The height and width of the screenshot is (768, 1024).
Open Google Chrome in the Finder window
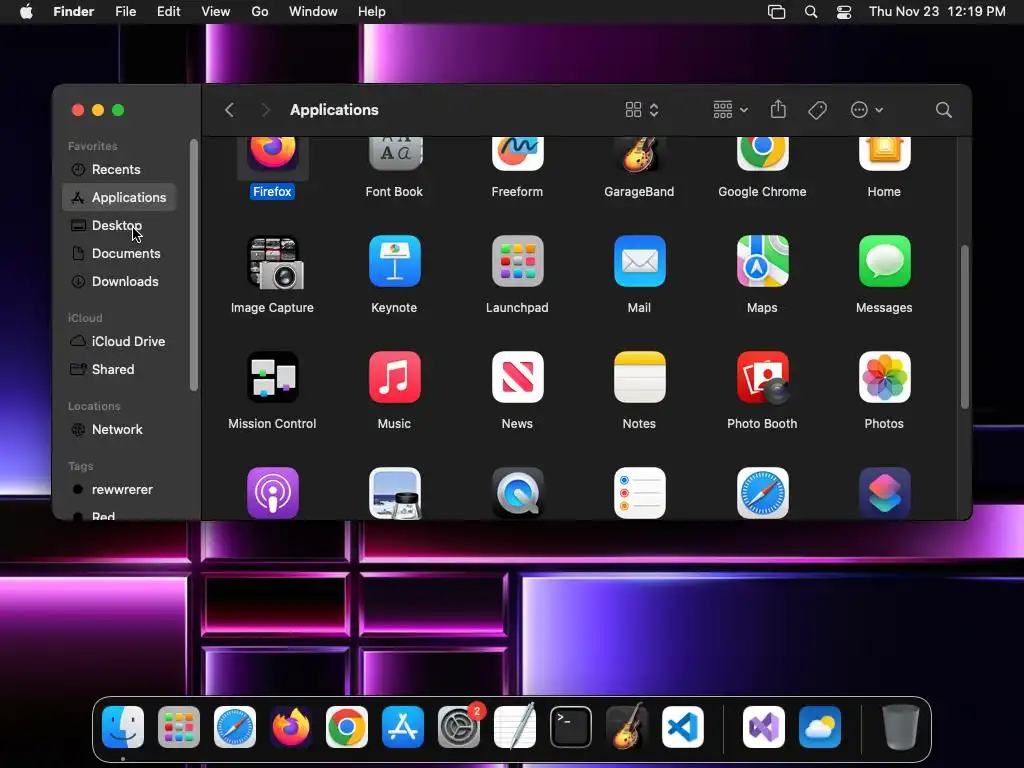[762, 154]
